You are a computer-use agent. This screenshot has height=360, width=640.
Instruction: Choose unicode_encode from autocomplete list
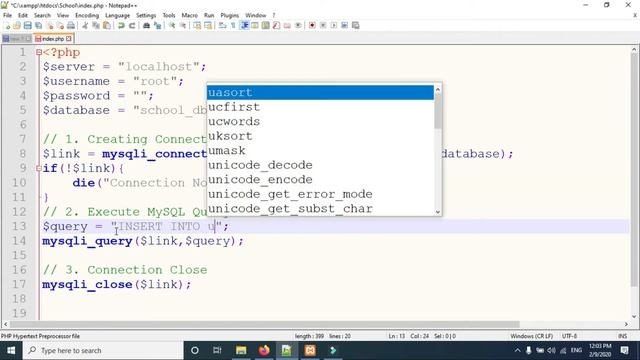320,180
